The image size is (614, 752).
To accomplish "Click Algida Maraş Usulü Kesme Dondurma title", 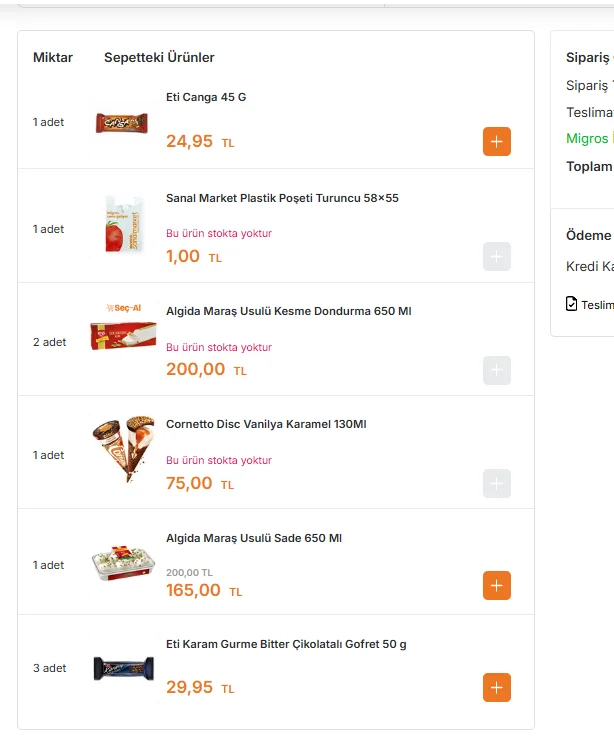I will pyautogui.click(x=288, y=311).
